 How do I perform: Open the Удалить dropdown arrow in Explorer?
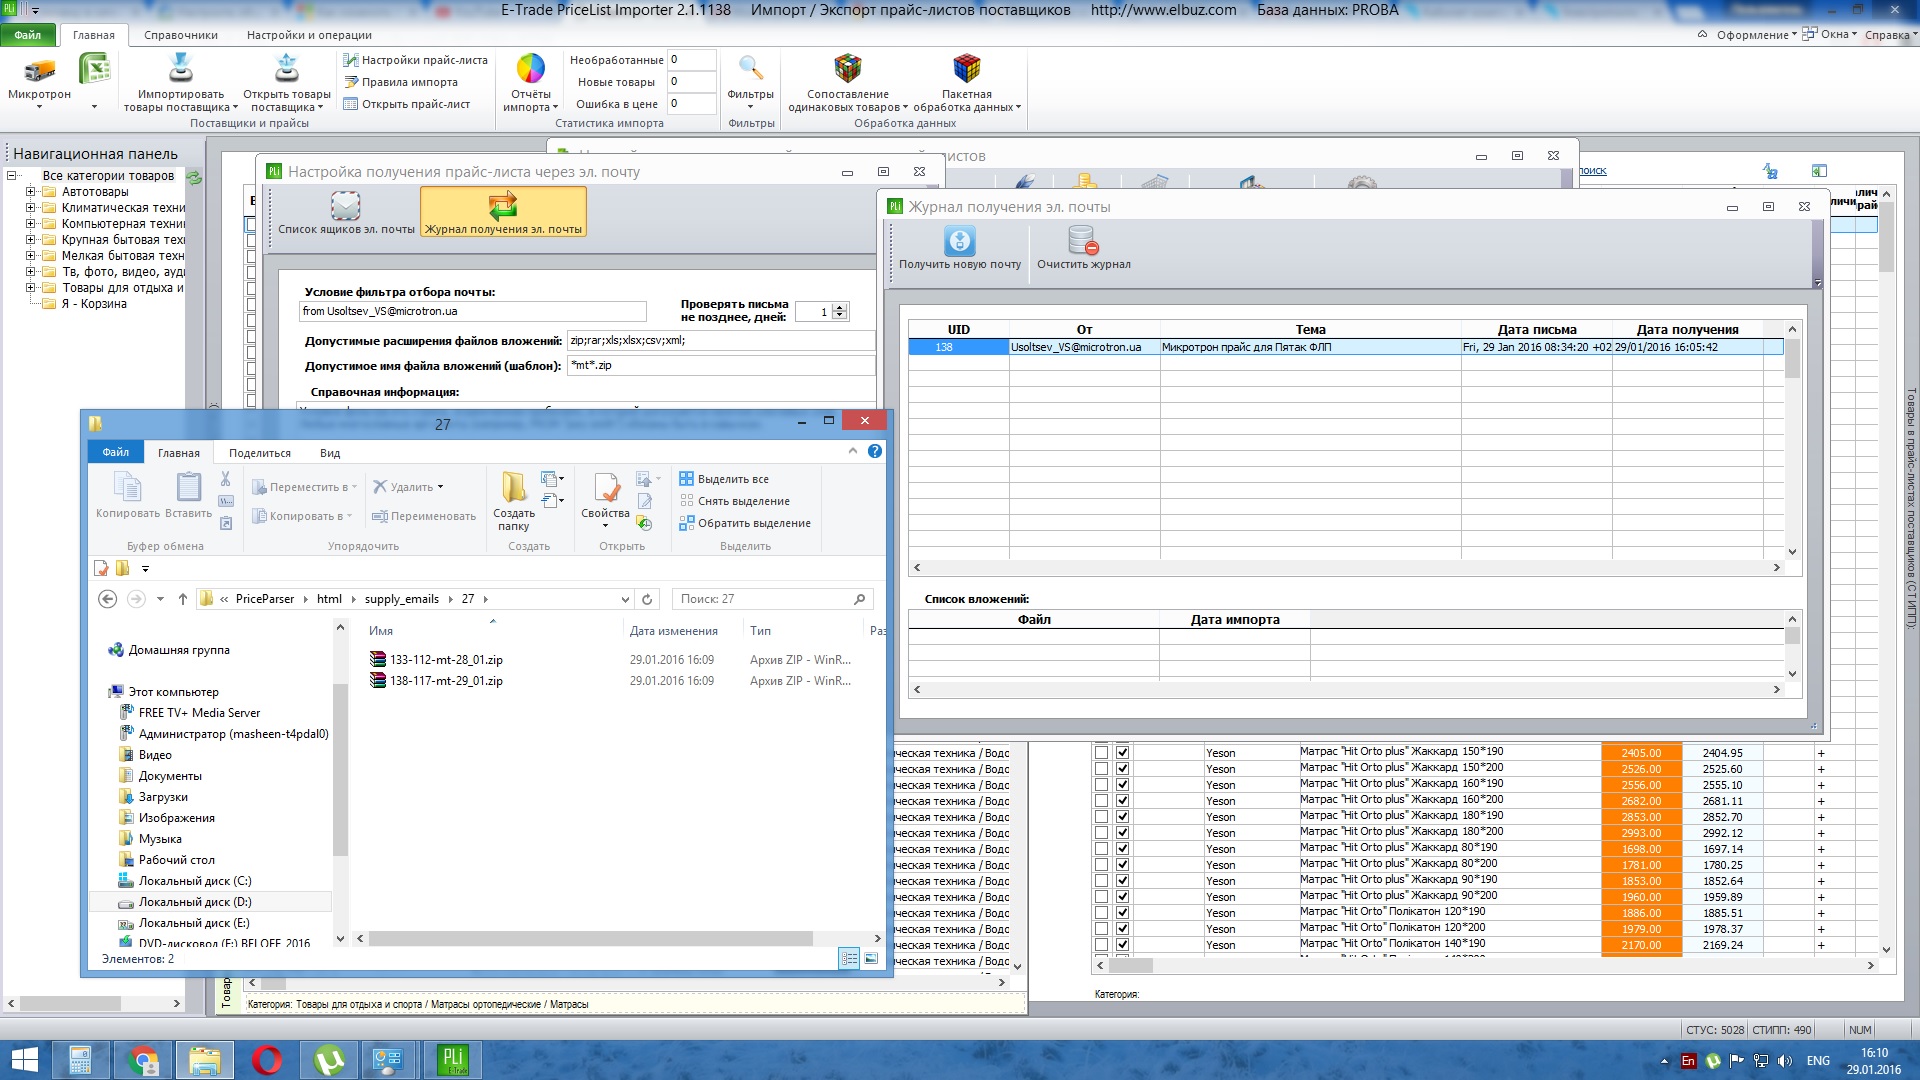click(440, 487)
